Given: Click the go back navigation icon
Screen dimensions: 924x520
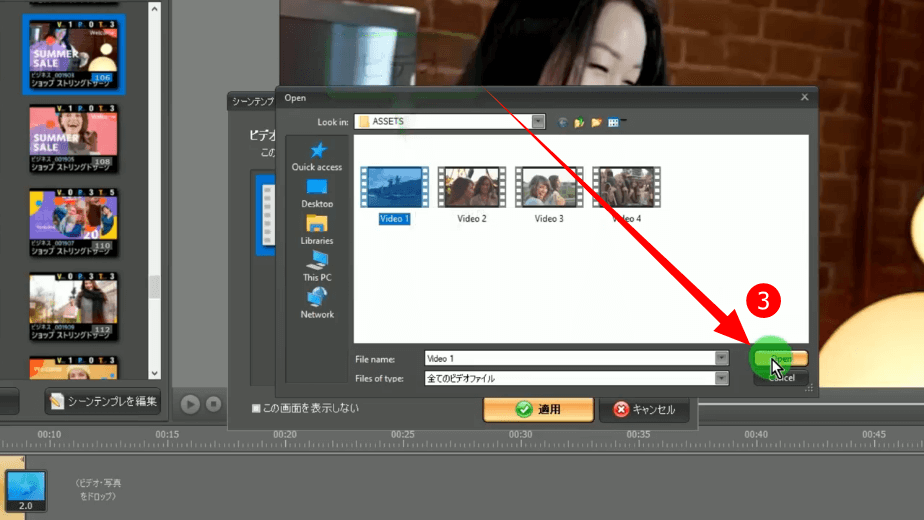Looking at the screenshot, I should click(563, 122).
